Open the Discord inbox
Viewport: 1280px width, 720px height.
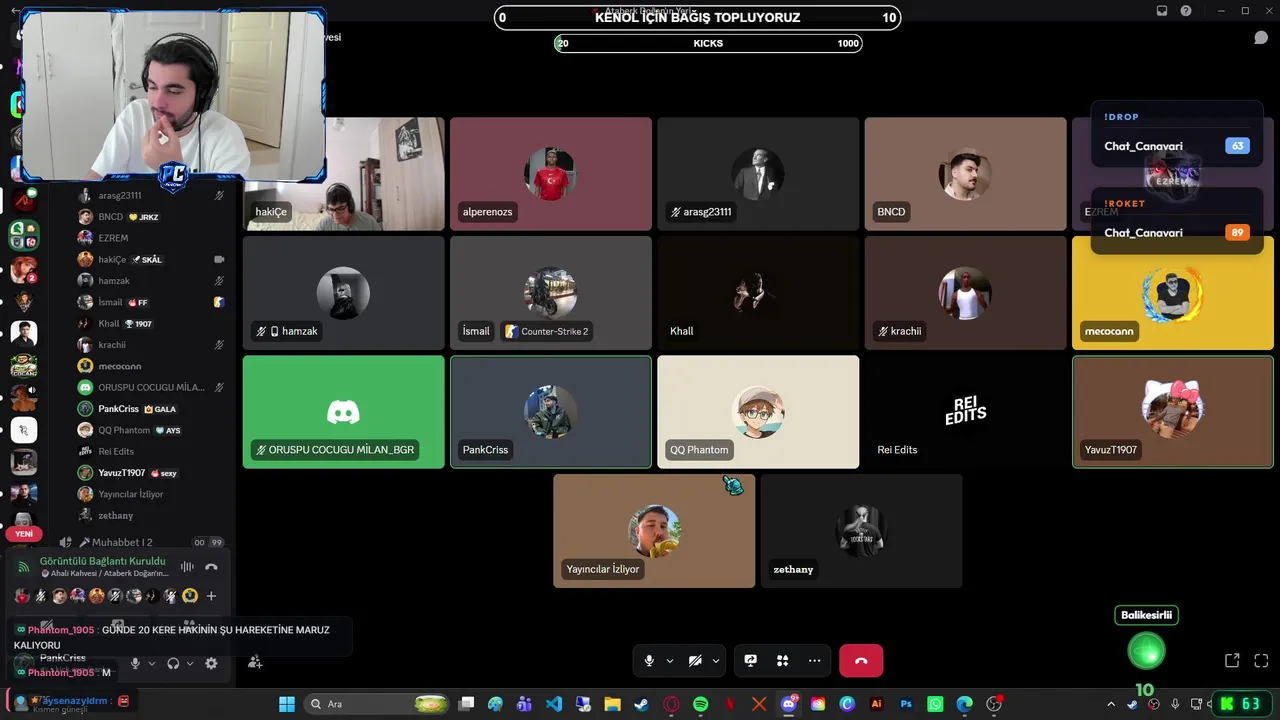[1162, 11]
